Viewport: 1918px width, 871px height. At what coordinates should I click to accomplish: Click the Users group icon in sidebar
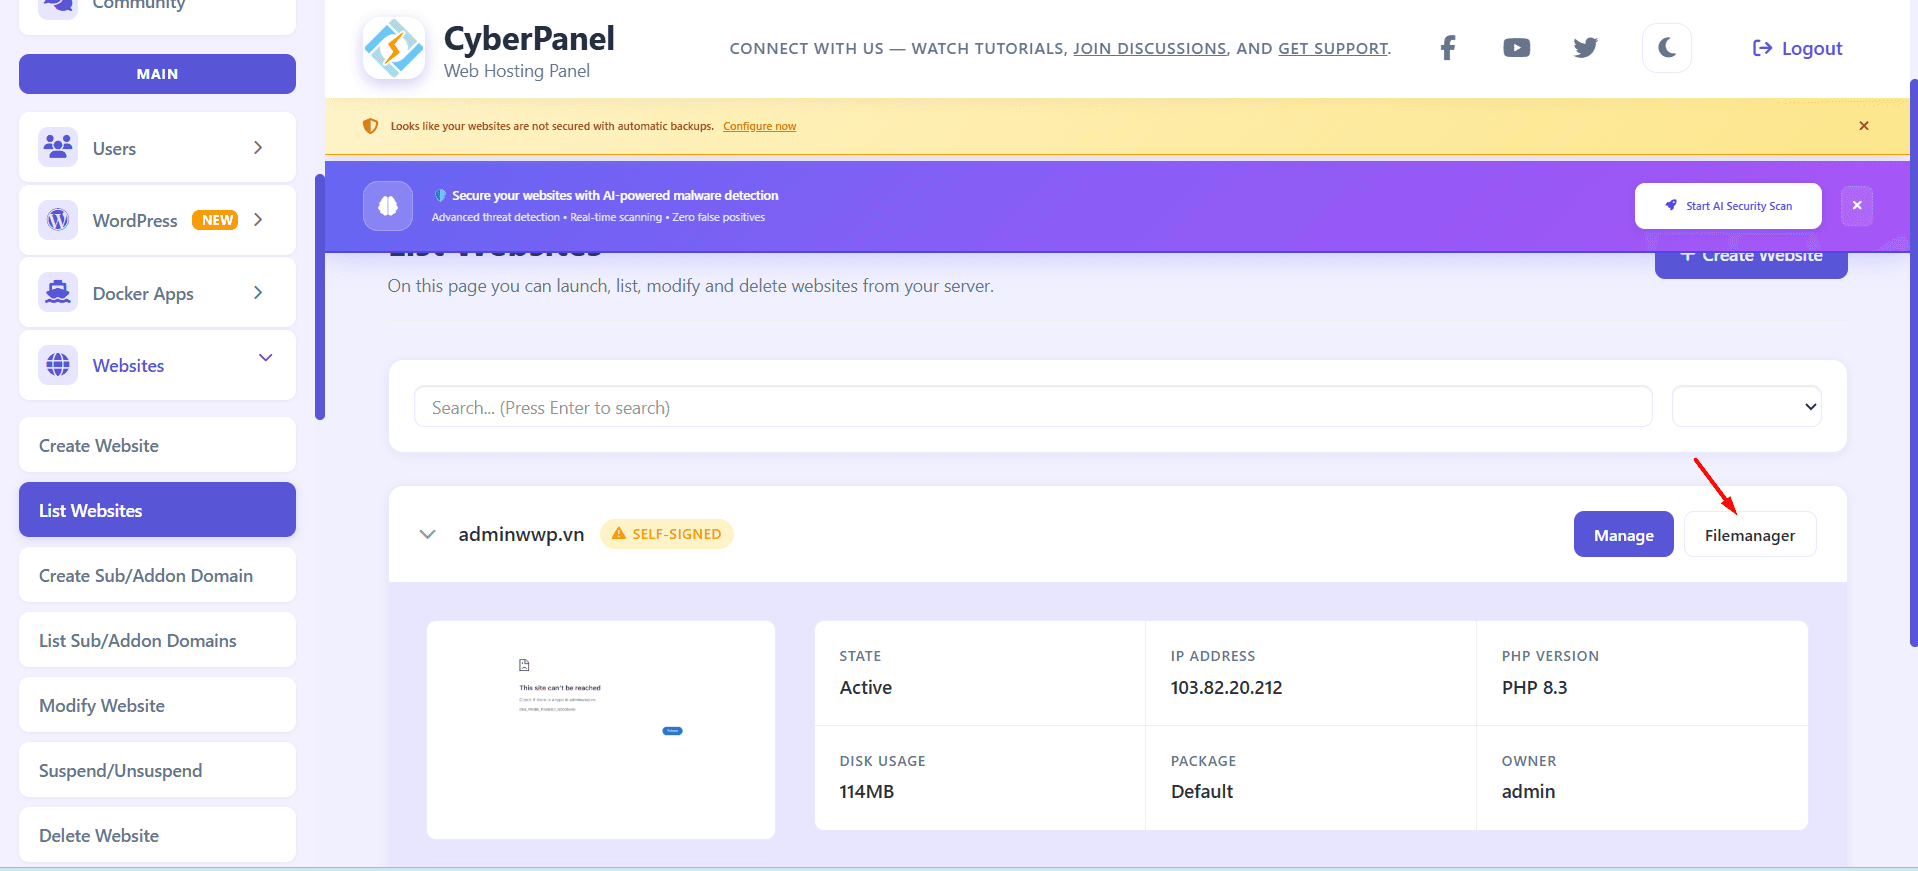58,148
